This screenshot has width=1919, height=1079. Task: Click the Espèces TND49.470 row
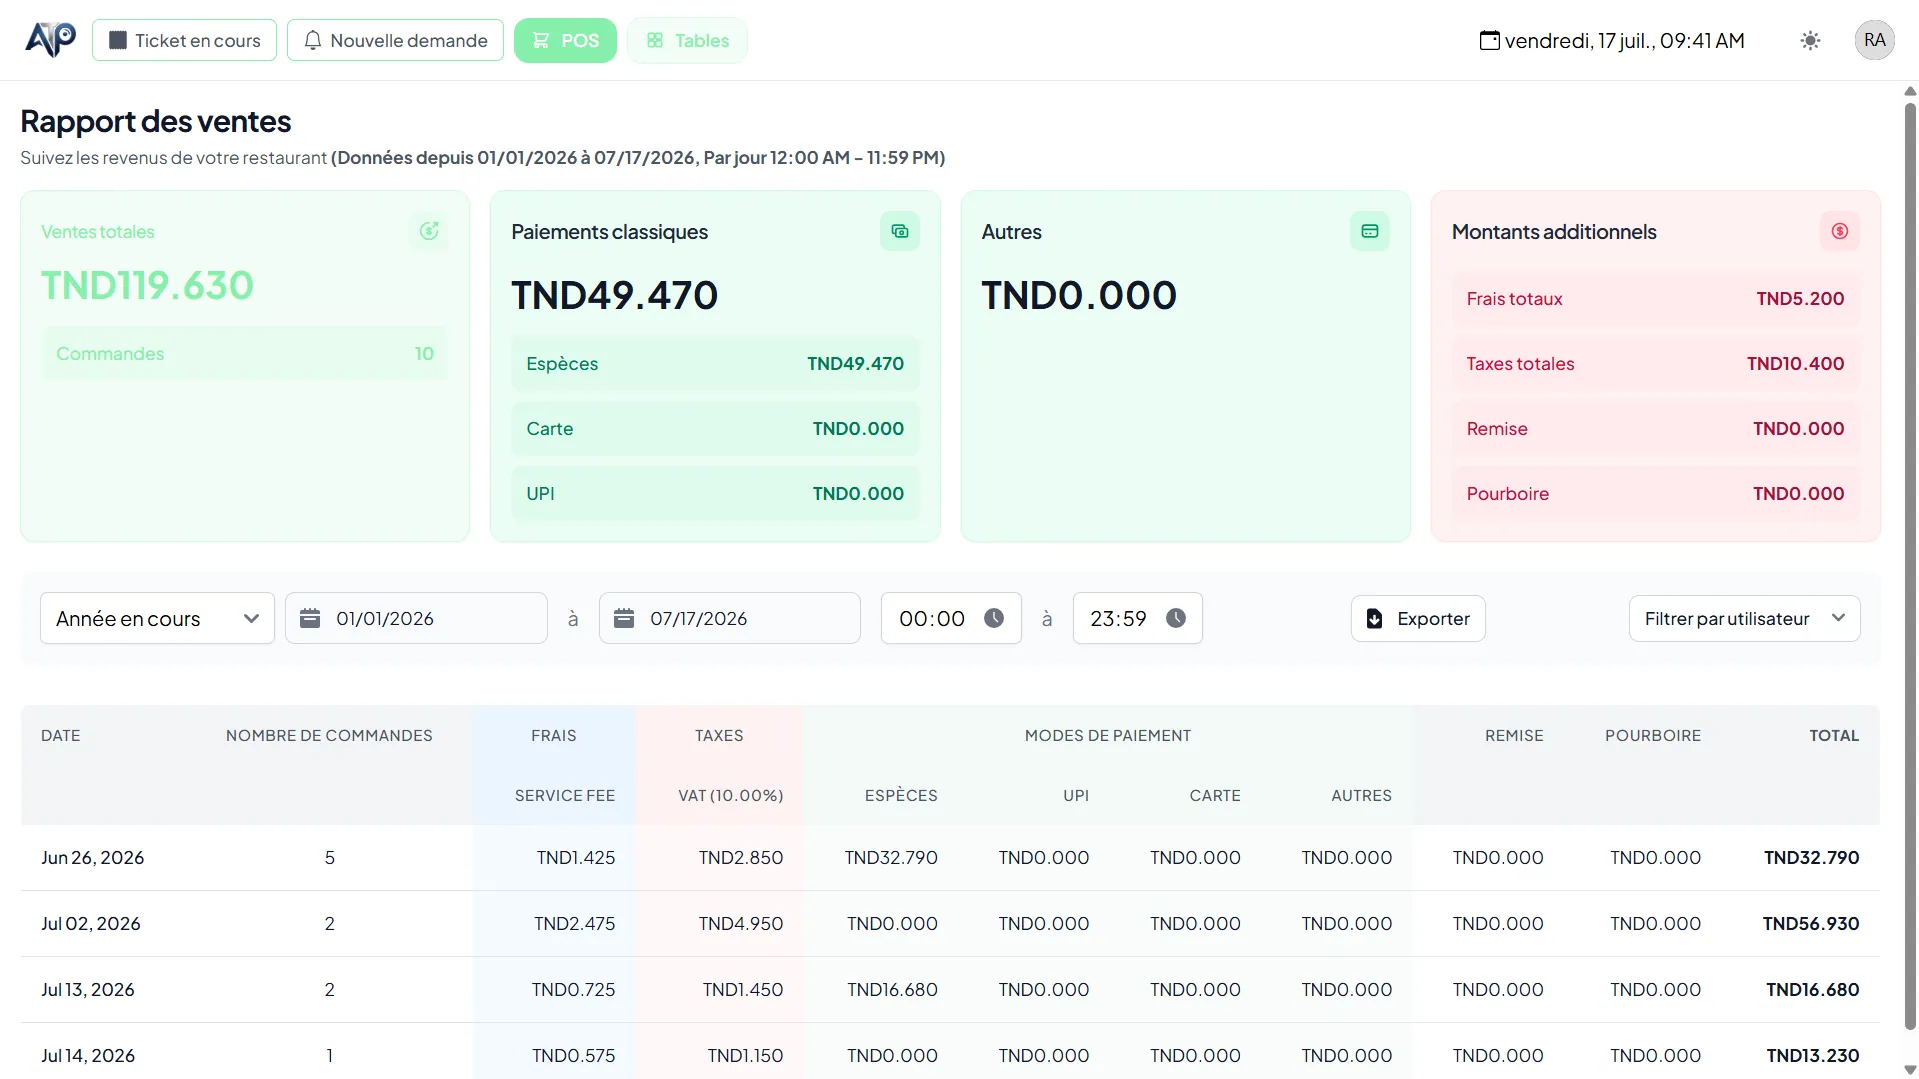pos(715,363)
